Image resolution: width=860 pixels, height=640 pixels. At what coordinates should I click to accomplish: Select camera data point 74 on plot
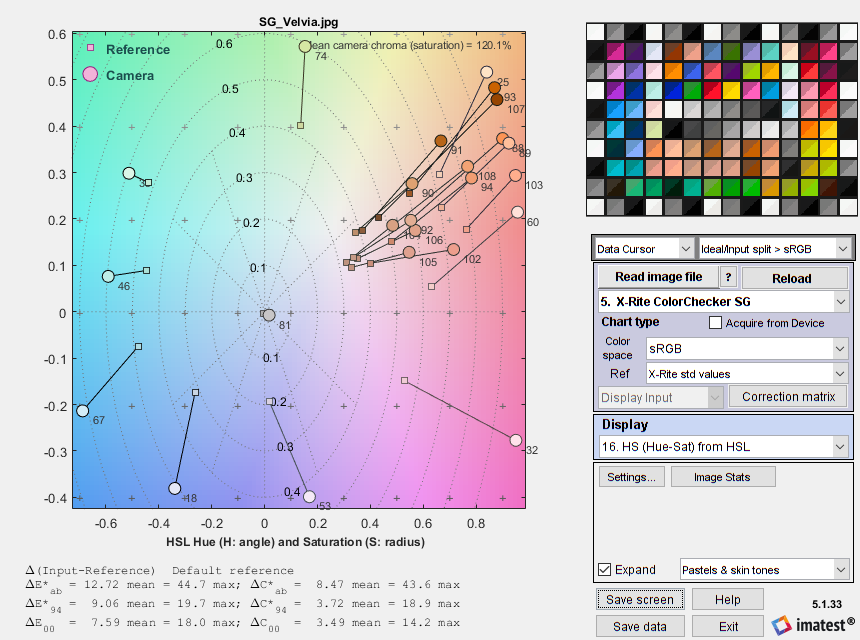coord(305,46)
